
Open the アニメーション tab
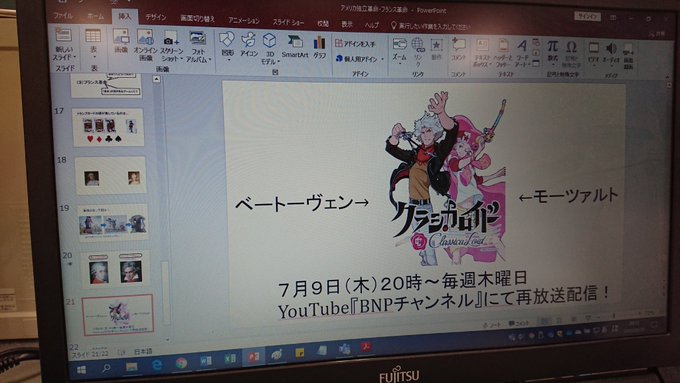click(x=244, y=20)
